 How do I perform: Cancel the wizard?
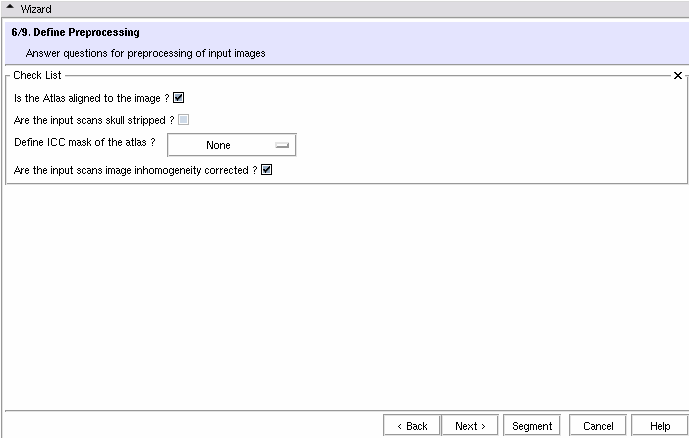tap(597, 426)
